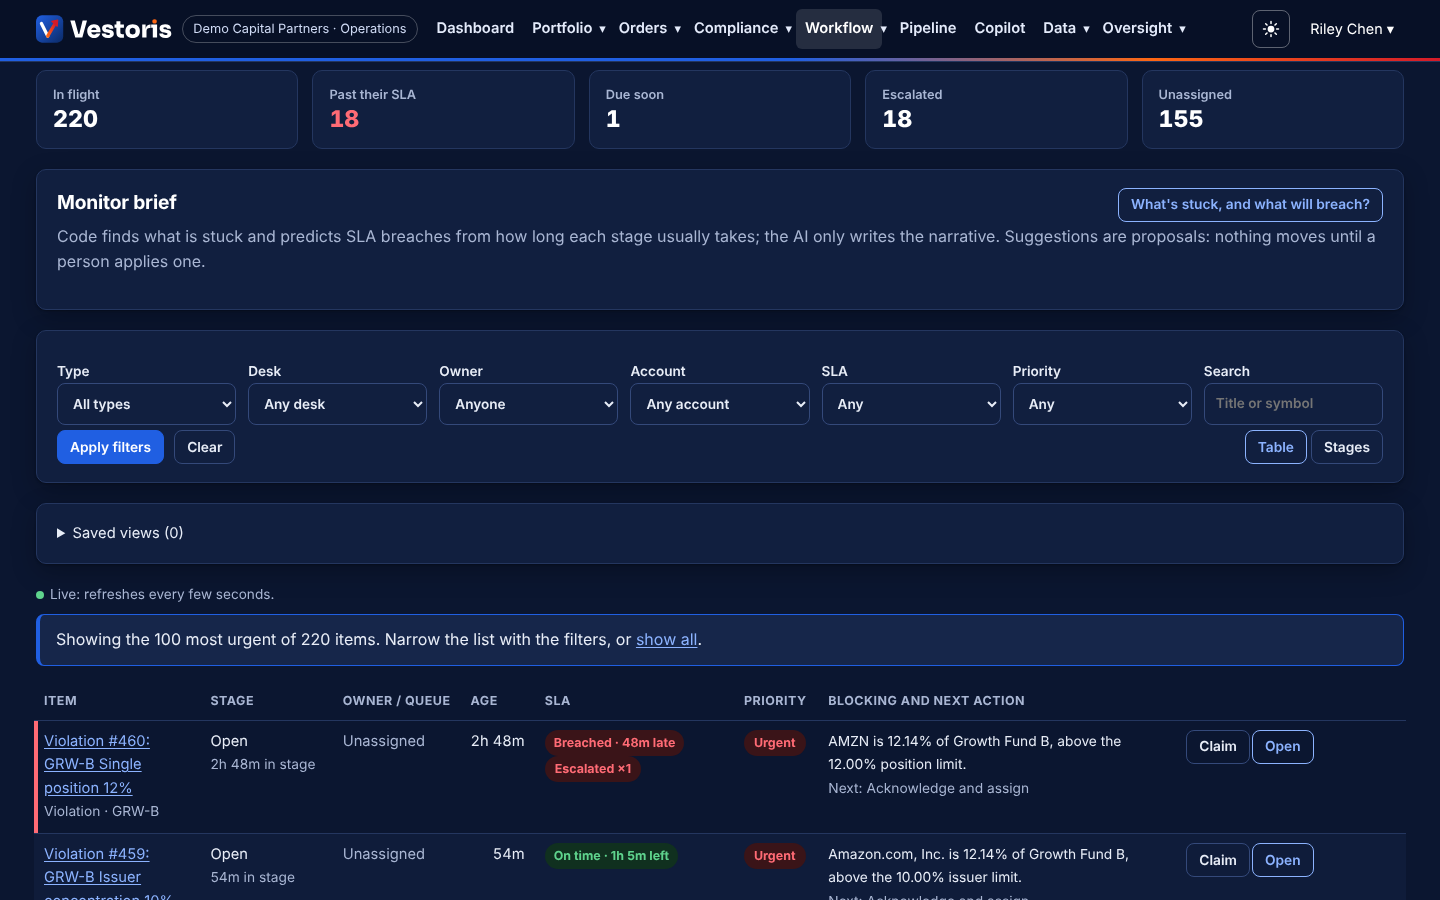Click the Past their SLA 18 card

[x=443, y=109]
